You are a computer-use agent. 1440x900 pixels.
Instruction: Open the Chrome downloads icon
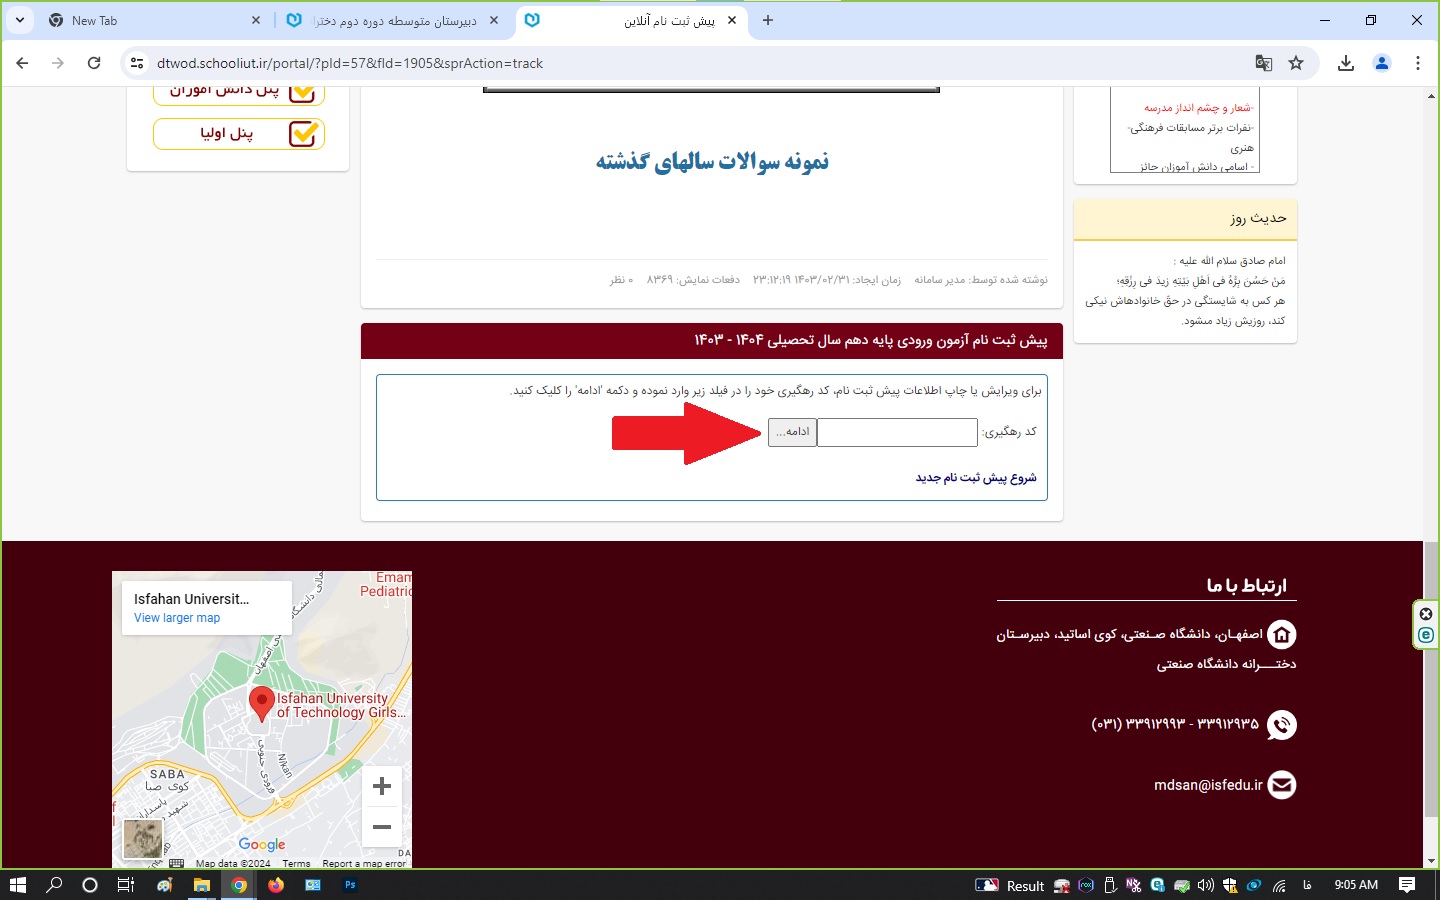point(1346,63)
